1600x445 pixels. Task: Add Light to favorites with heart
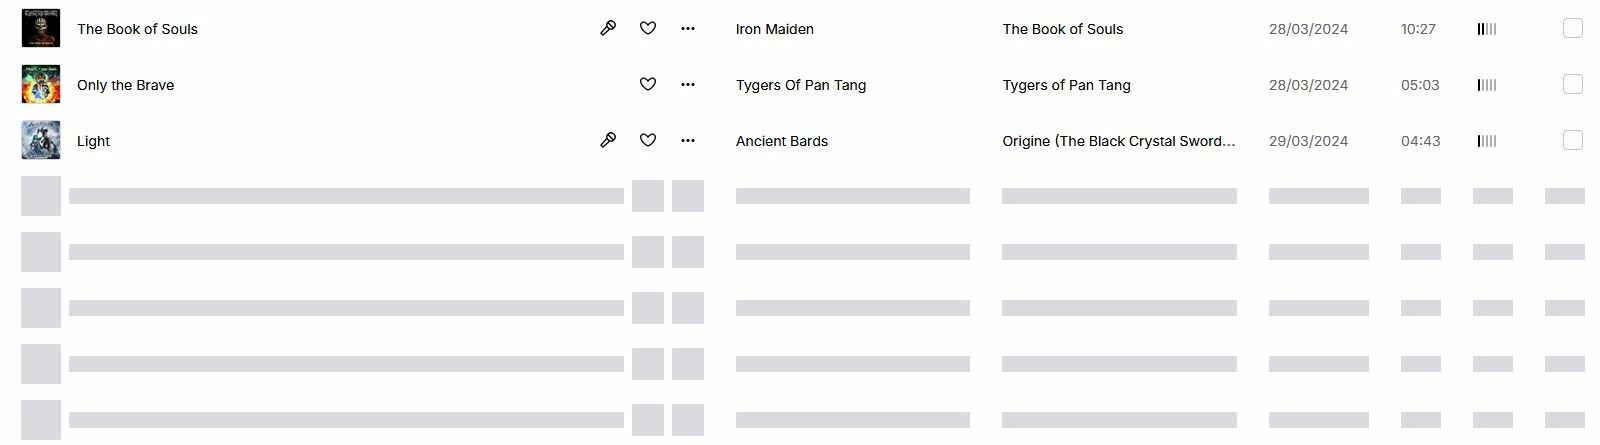[x=648, y=140]
